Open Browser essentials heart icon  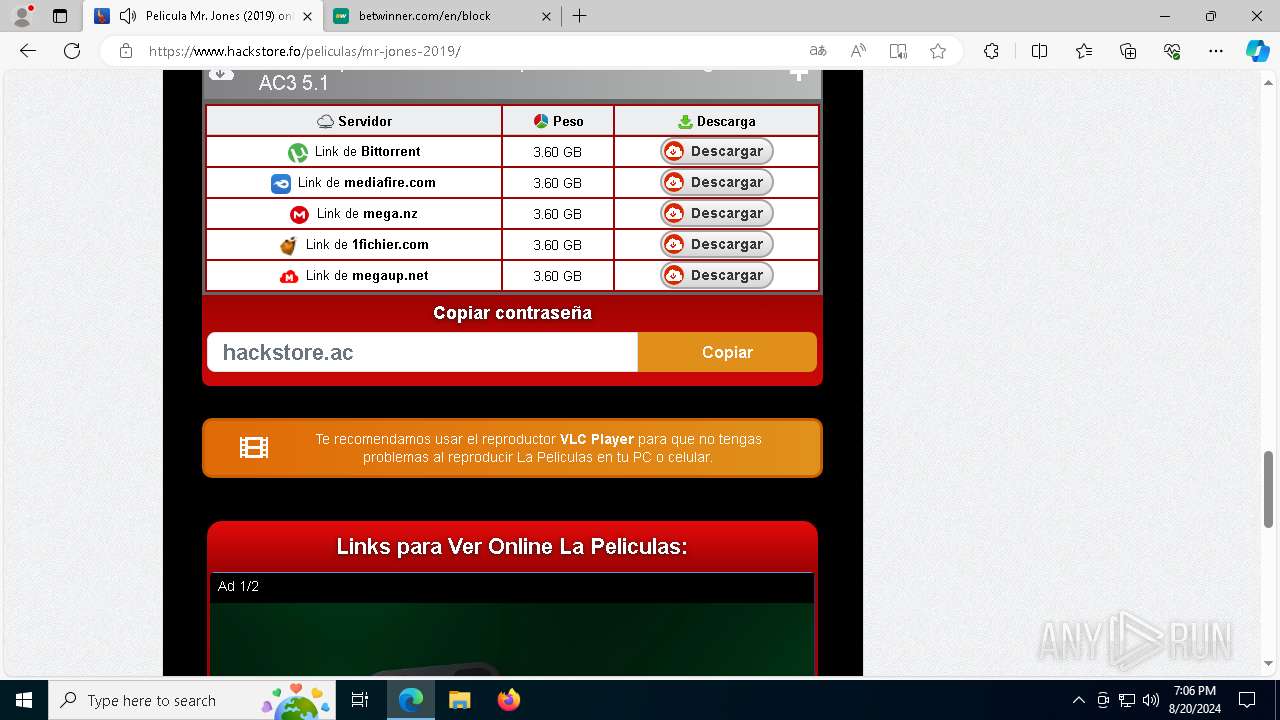[1172, 51]
